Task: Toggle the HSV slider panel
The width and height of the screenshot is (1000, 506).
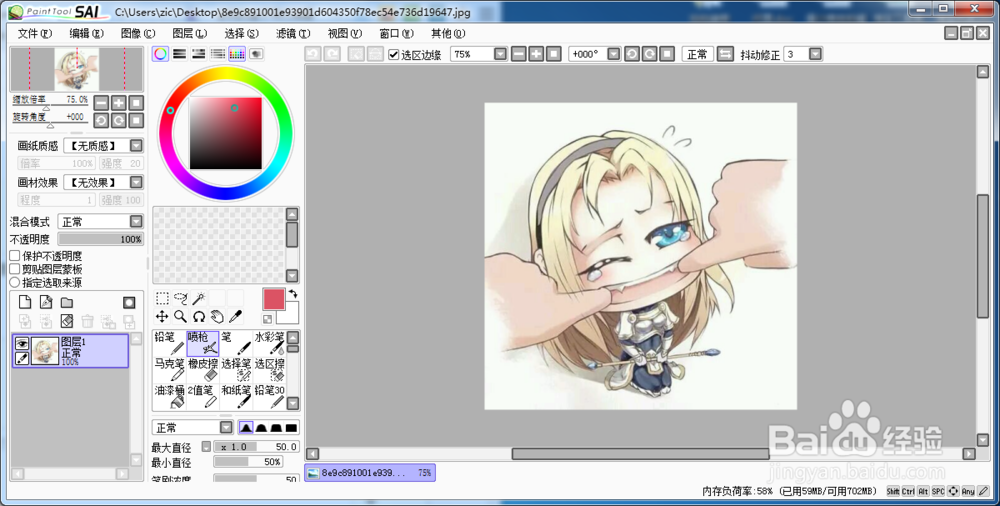Action: (x=198, y=54)
